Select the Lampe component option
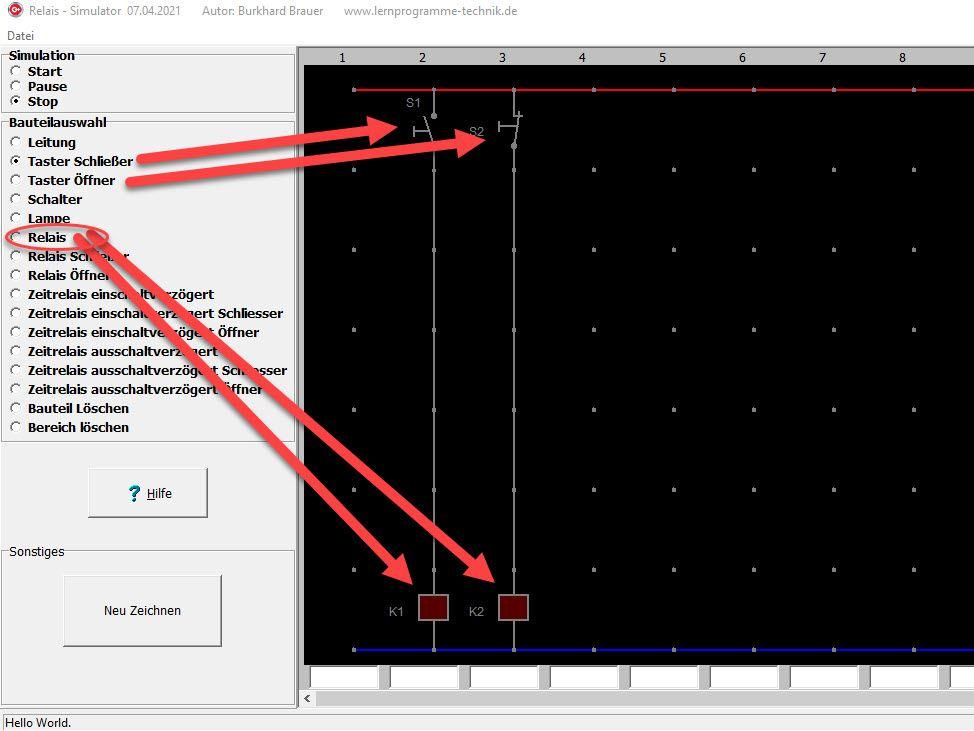 (15, 219)
